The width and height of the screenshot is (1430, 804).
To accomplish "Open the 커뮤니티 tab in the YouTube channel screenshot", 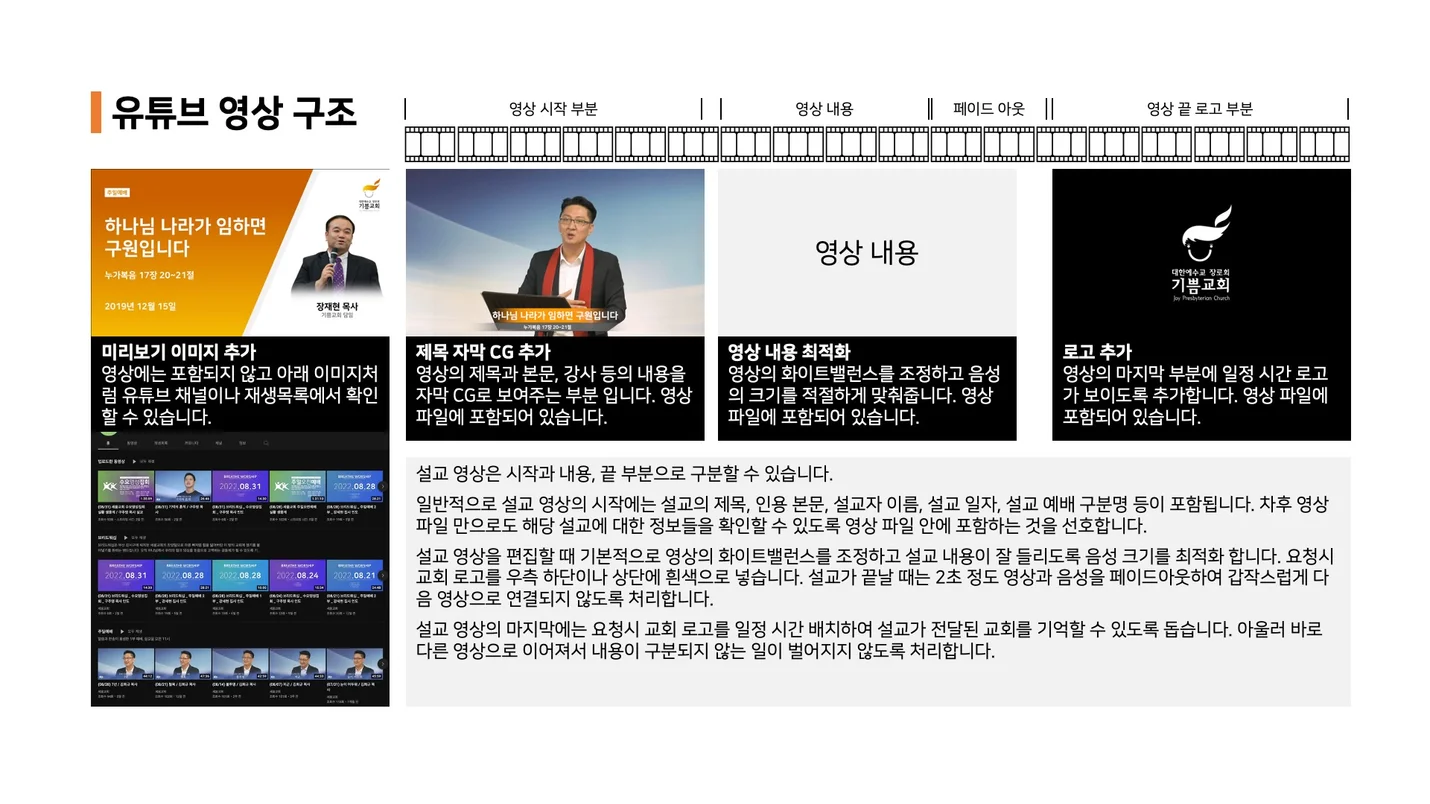I will click(x=191, y=443).
